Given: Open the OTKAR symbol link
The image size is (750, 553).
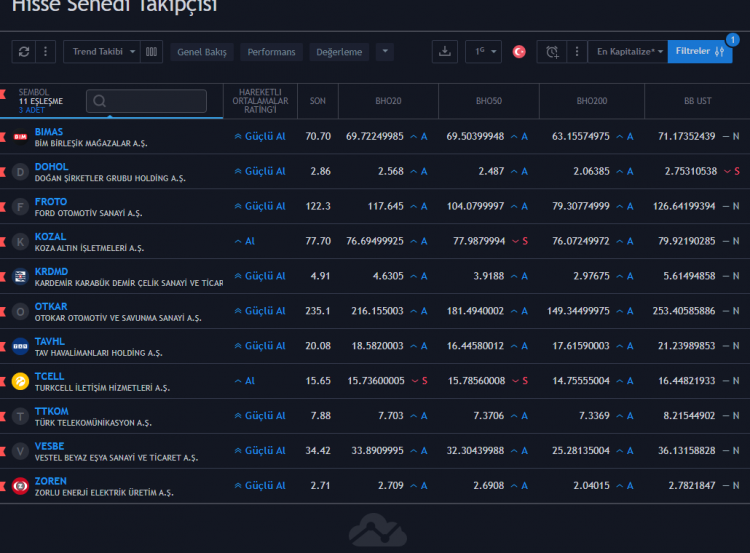Looking at the screenshot, I should tap(51, 307).
